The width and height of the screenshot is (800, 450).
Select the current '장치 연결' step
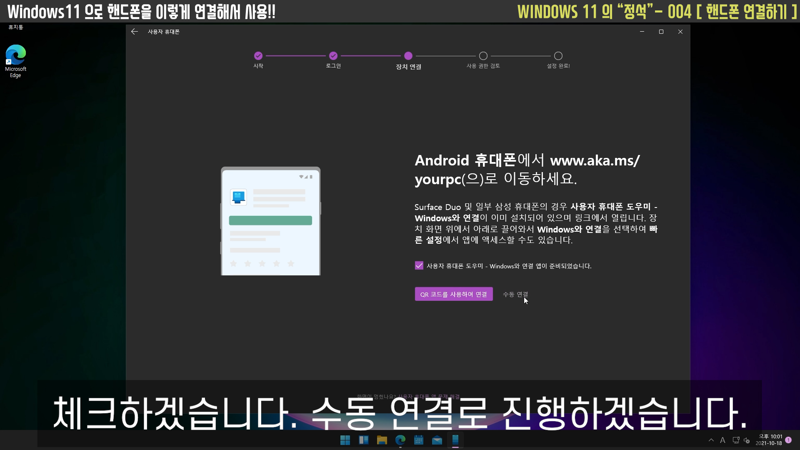[408, 56]
